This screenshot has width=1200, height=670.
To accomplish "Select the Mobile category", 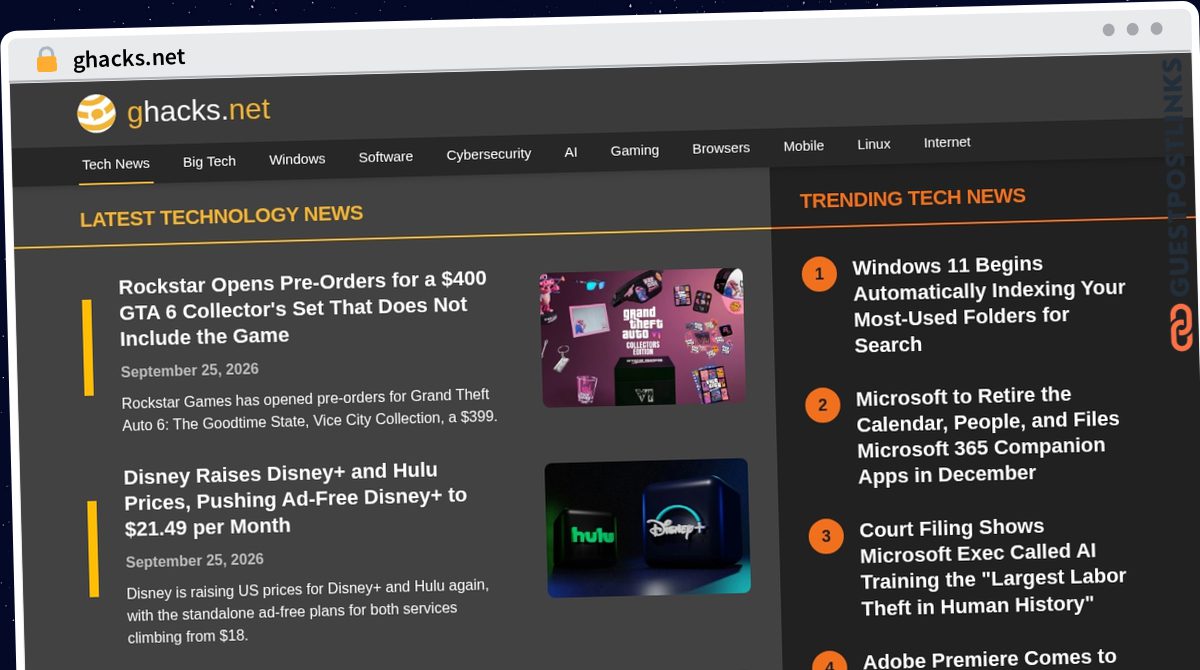I will (804, 146).
